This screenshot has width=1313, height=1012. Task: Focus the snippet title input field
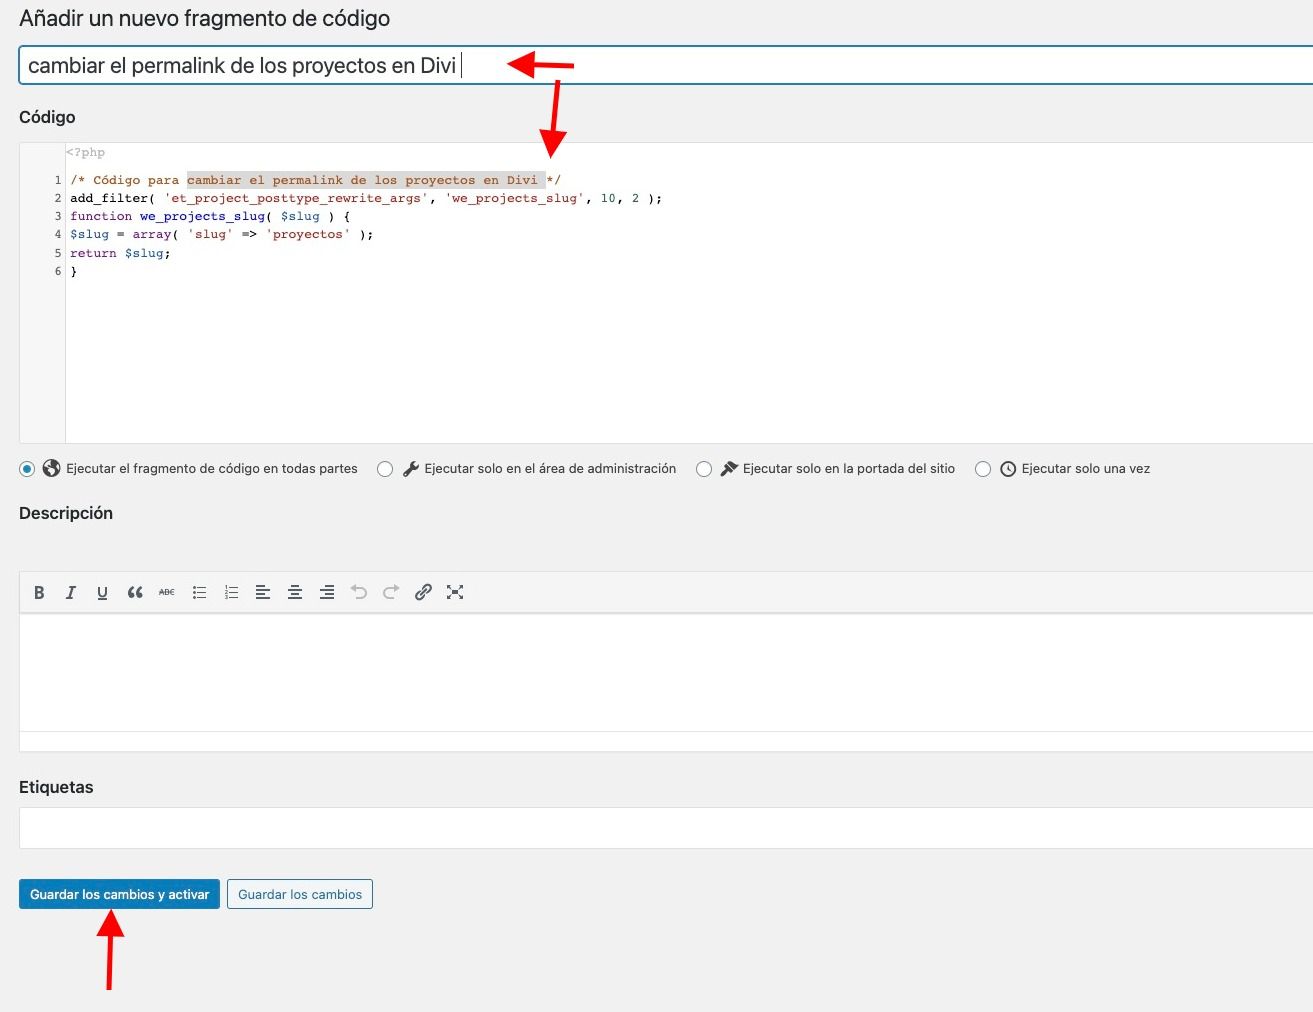pyautogui.click(x=666, y=65)
